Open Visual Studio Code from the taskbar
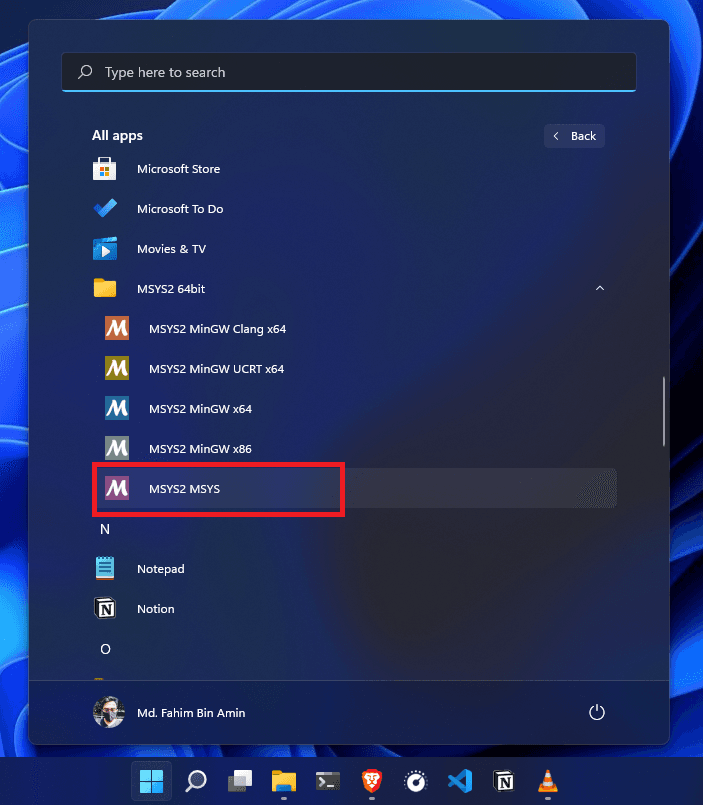Image resolution: width=703 pixels, height=805 pixels. [x=460, y=781]
